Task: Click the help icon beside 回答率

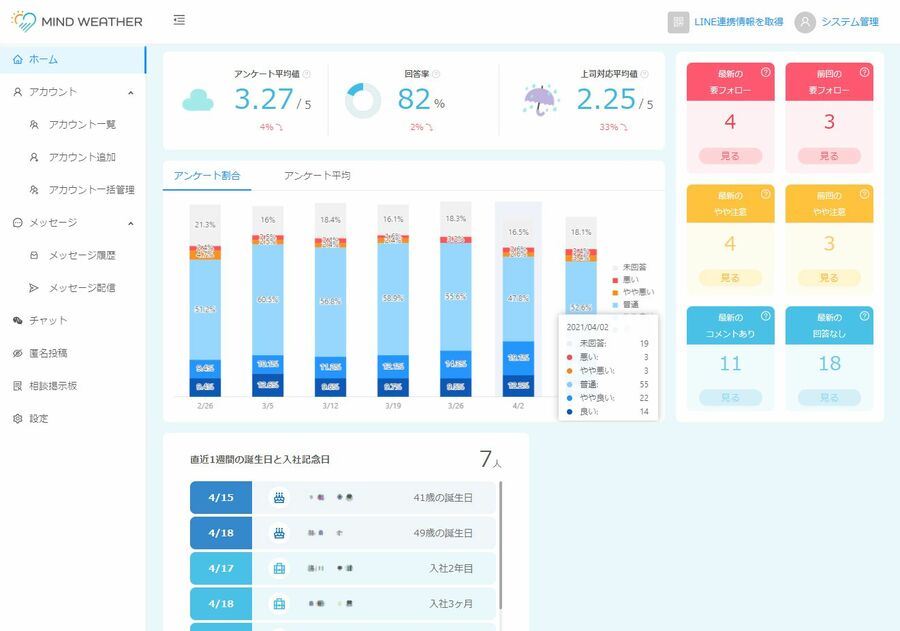Action: [436, 74]
